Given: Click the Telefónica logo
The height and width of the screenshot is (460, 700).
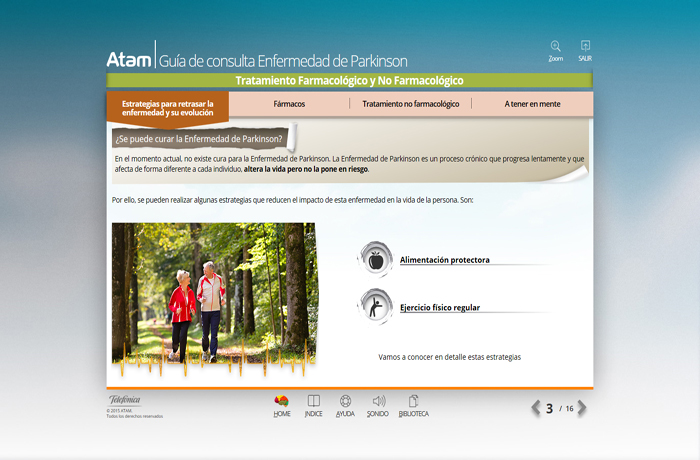Looking at the screenshot, I should tap(125, 400).
